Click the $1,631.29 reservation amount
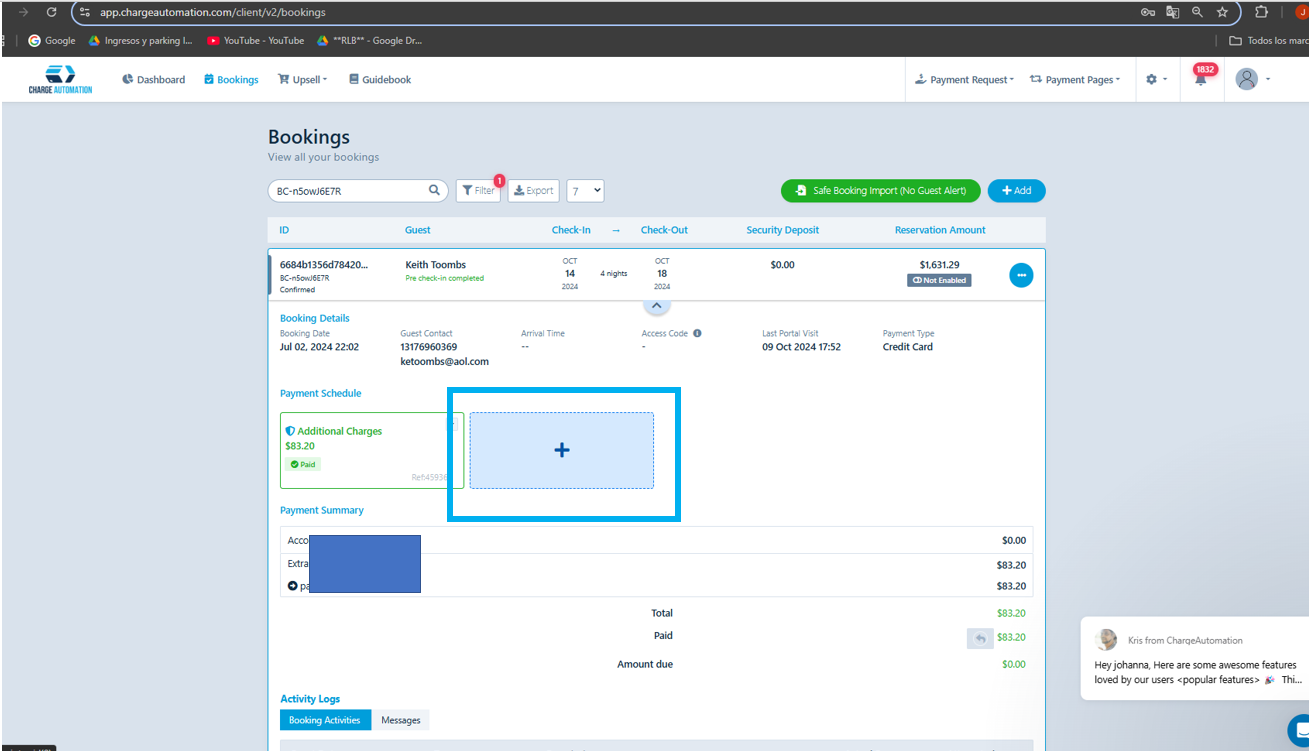The width and height of the screenshot is (1309, 751). pyautogui.click(x=939, y=265)
